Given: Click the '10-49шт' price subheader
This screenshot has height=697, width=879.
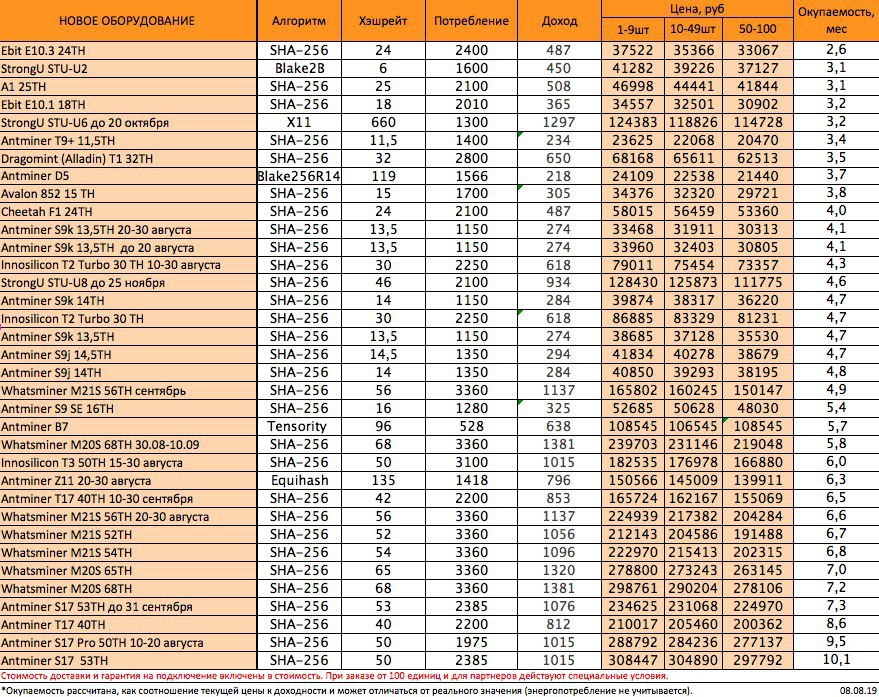Looking at the screenshot, I should [x=693, y=29].
